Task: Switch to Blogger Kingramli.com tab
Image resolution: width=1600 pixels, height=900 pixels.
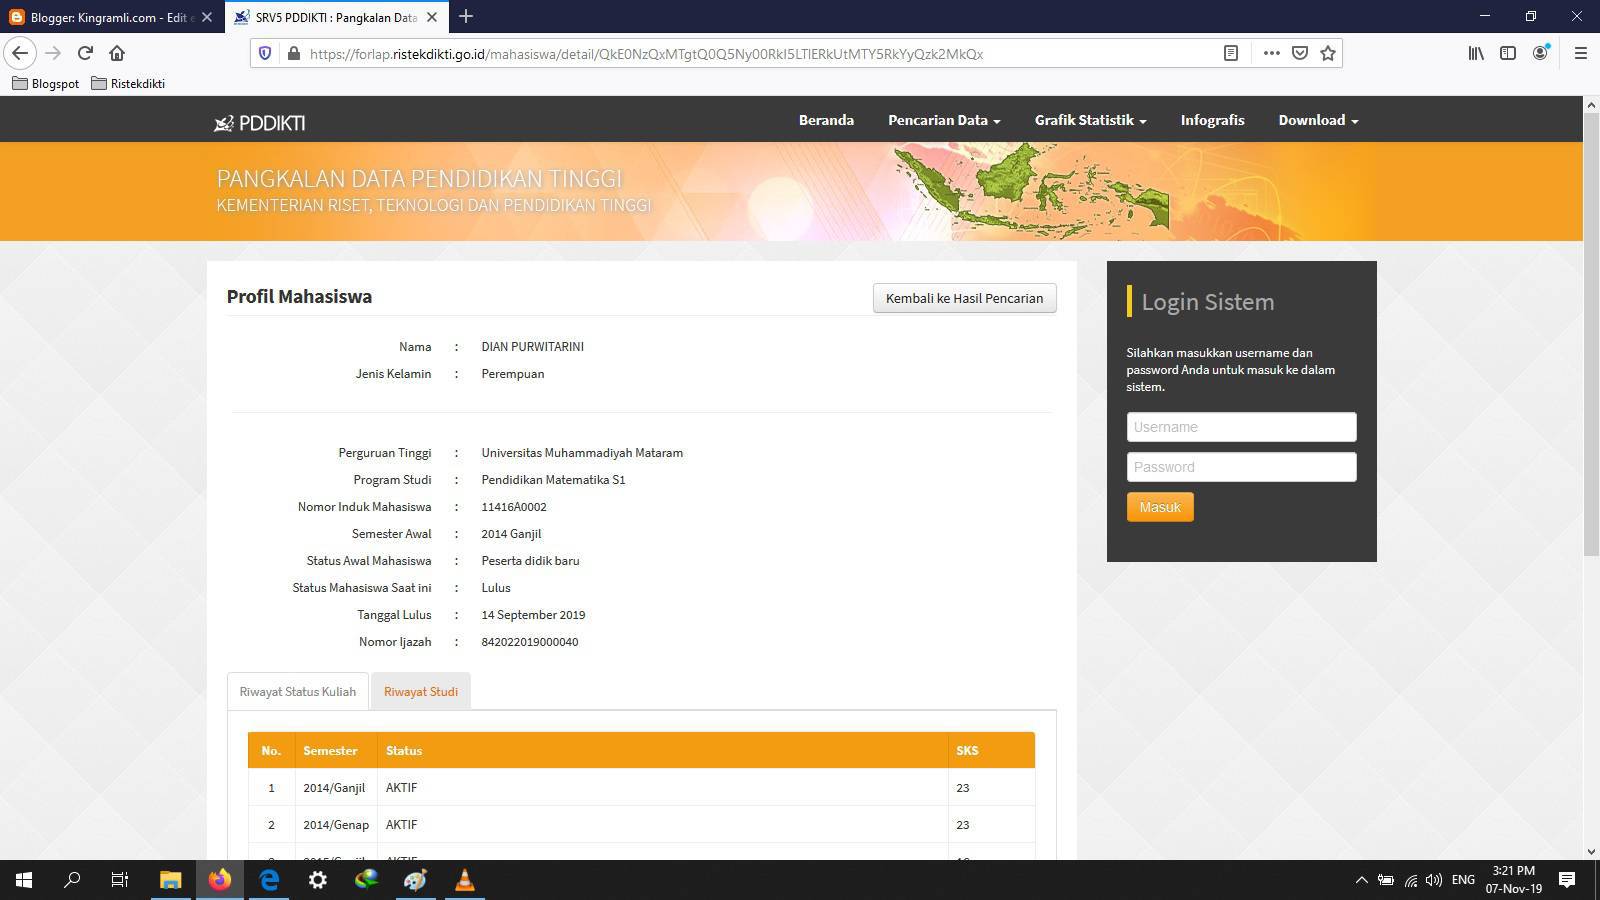Action: (x=111, y=17)
